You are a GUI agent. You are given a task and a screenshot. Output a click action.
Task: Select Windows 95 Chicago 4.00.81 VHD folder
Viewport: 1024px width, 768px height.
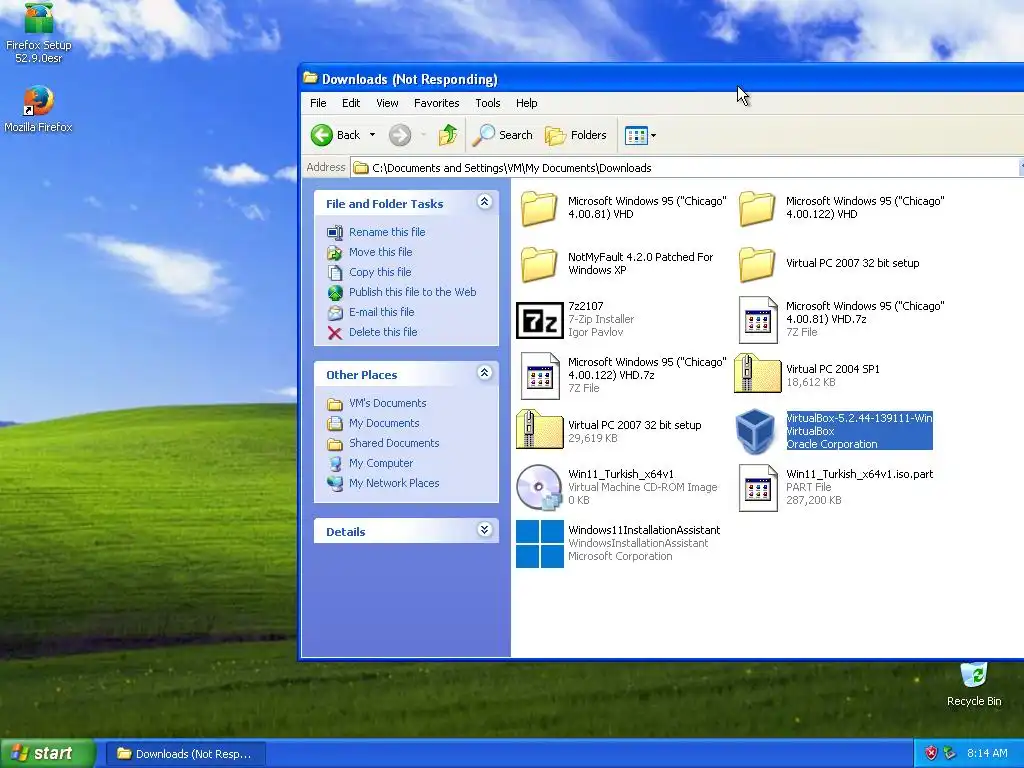click(x=622, y=208)
